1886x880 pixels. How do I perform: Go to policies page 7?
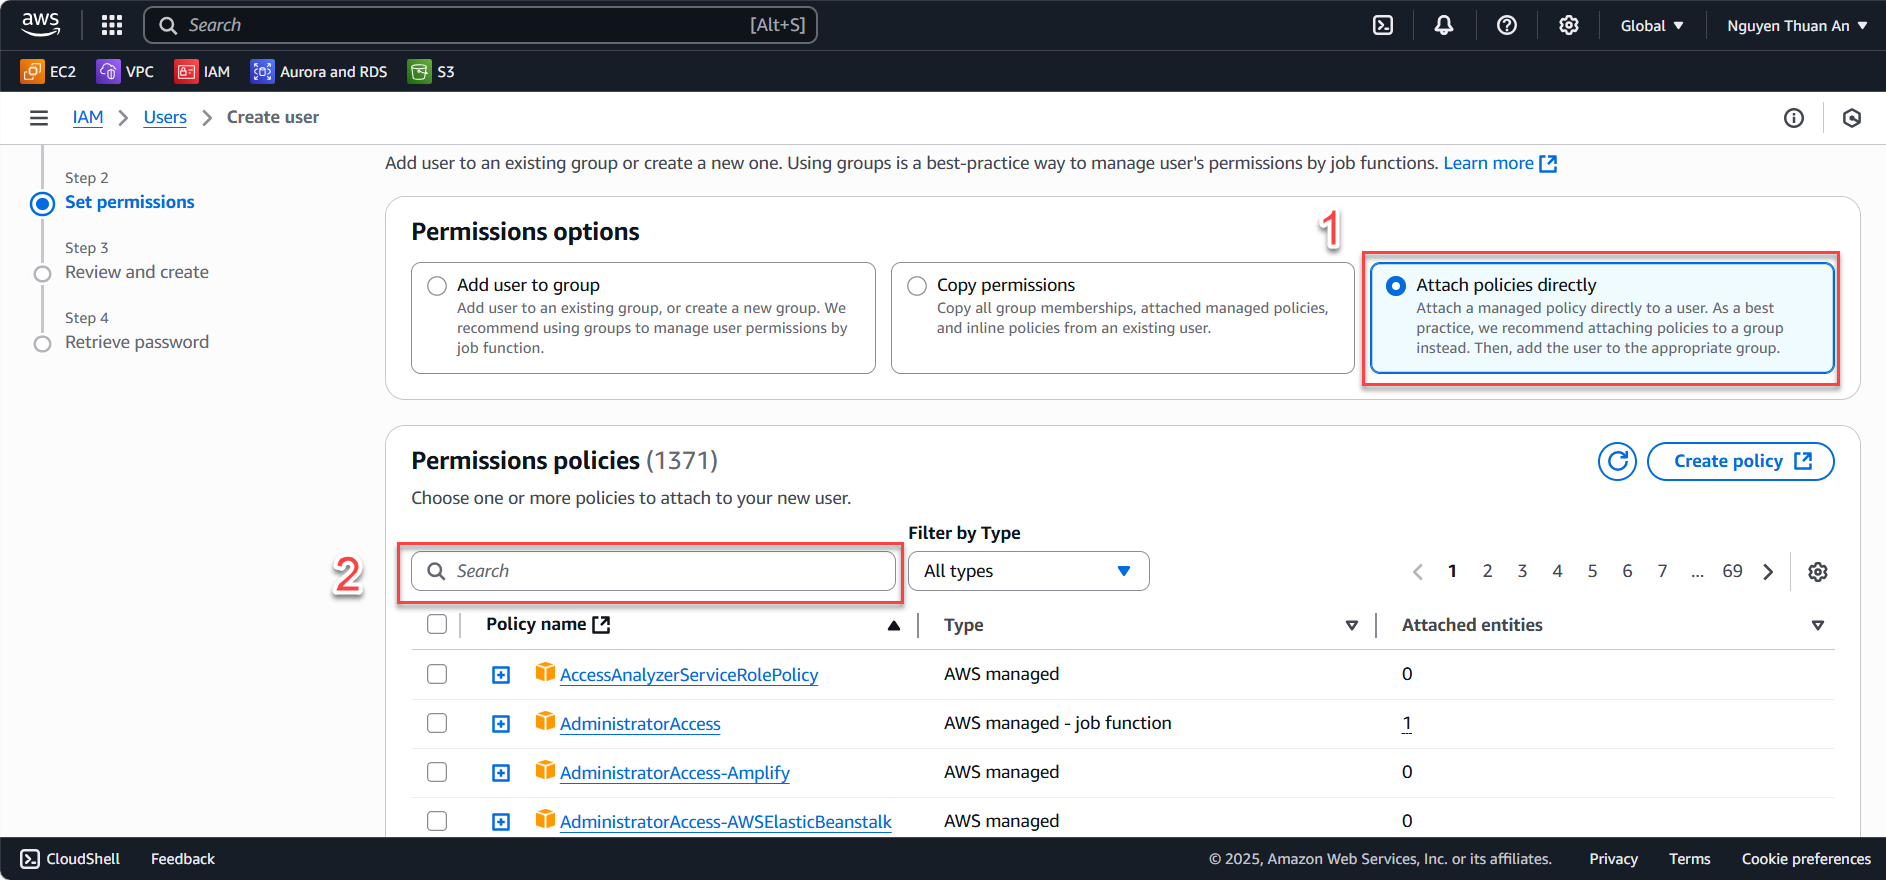[x=1662, y=571]
